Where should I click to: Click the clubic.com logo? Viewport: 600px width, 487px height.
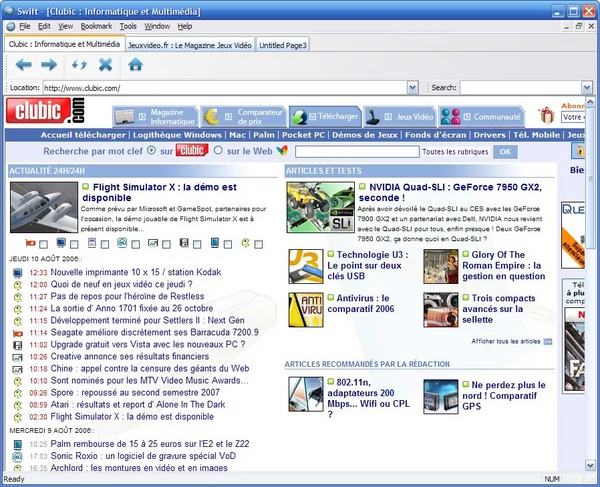[x=45, y=111]
